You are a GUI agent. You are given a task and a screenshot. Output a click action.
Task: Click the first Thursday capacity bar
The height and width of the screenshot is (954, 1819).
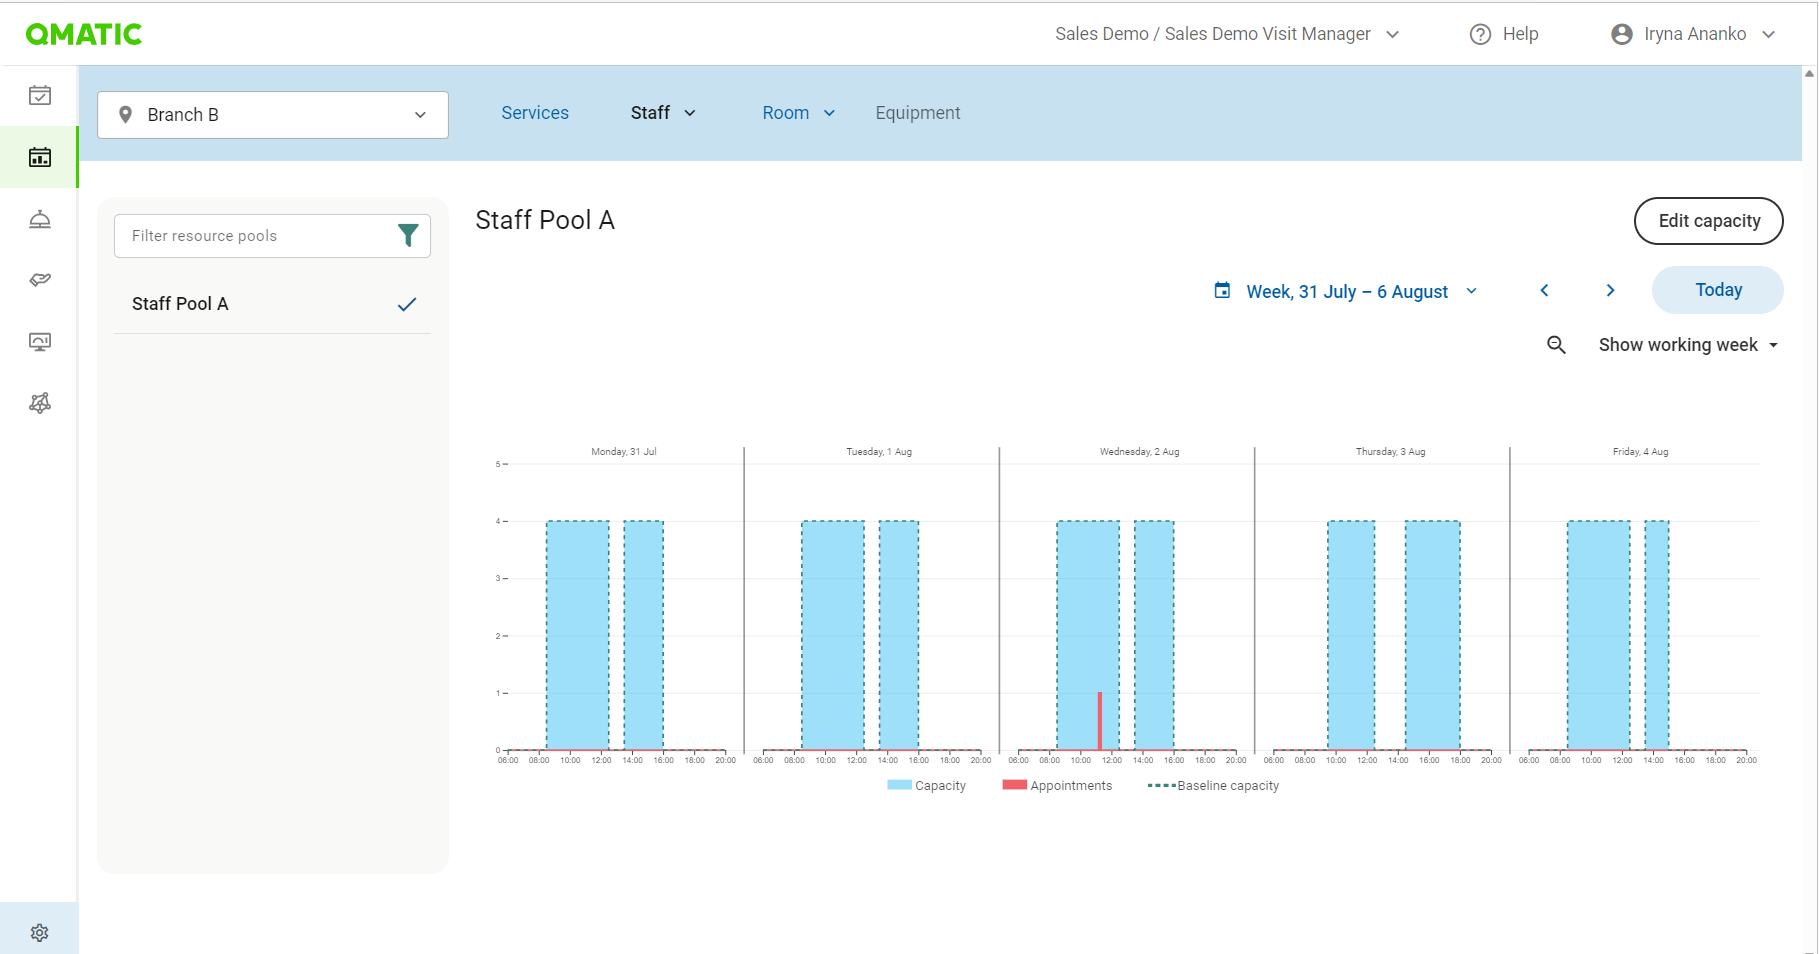click(1351, 635)
